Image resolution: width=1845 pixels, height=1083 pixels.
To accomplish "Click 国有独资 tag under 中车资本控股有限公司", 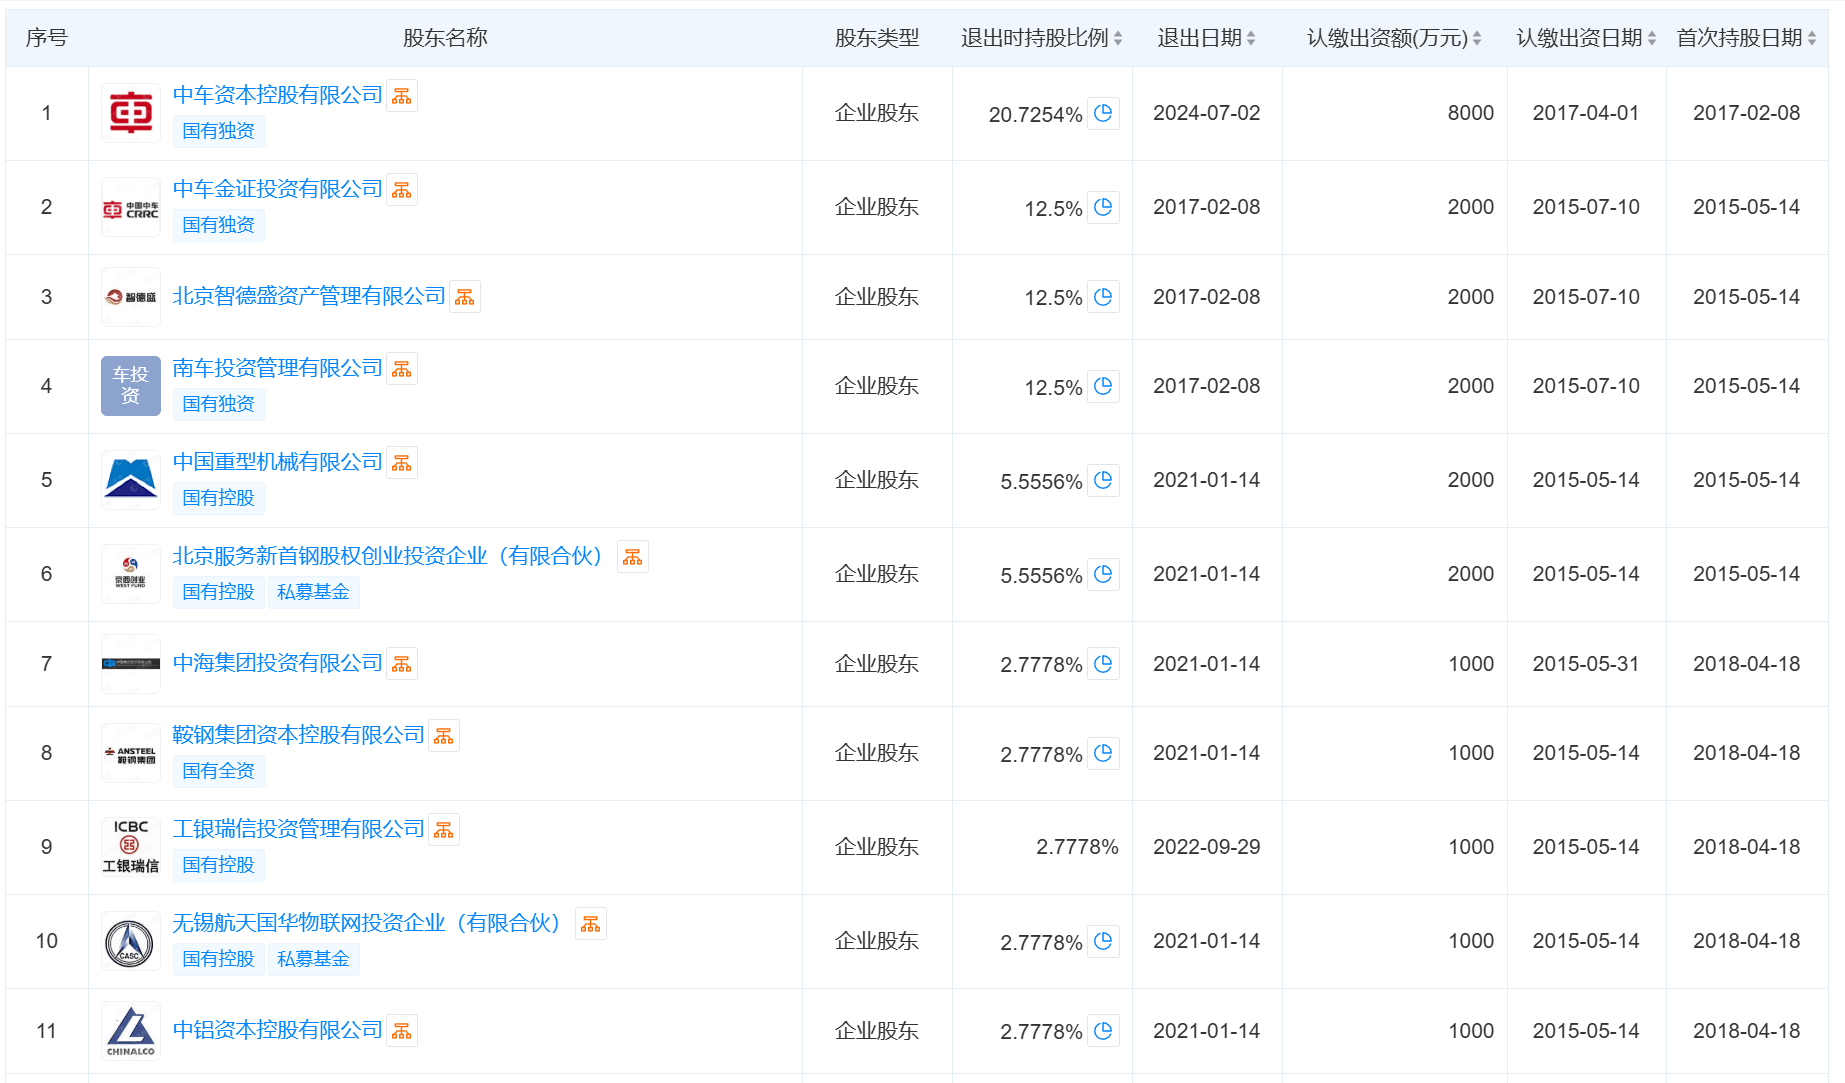I will pos(219,131).
